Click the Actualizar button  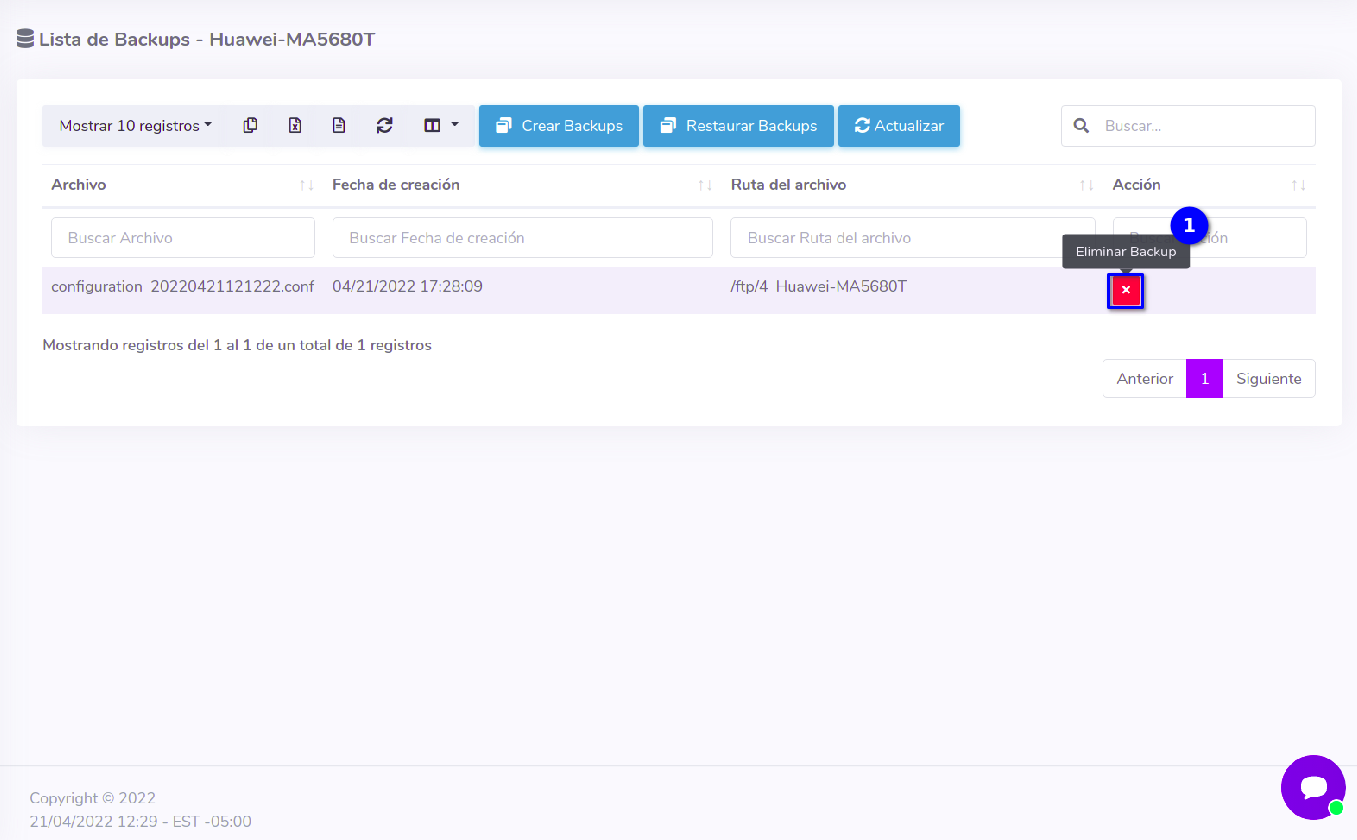[x=898, y=126]
